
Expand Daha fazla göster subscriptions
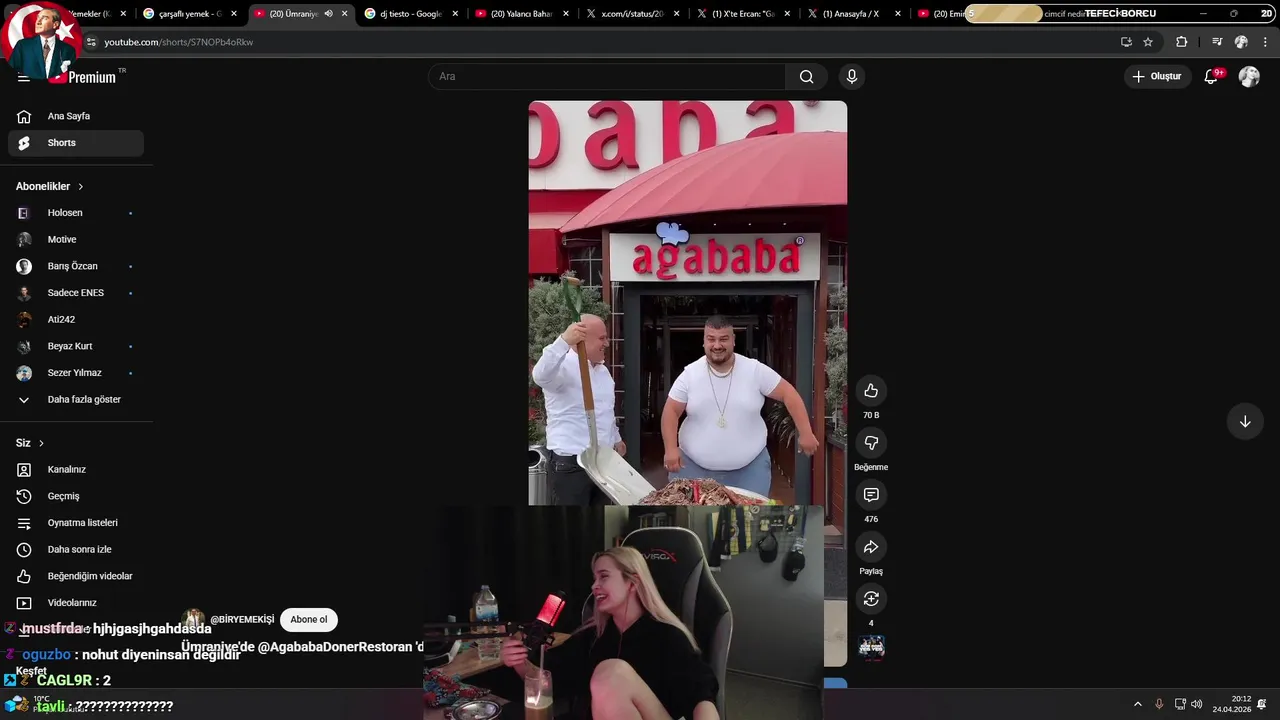pyautogui.click(x=76, y=400)
